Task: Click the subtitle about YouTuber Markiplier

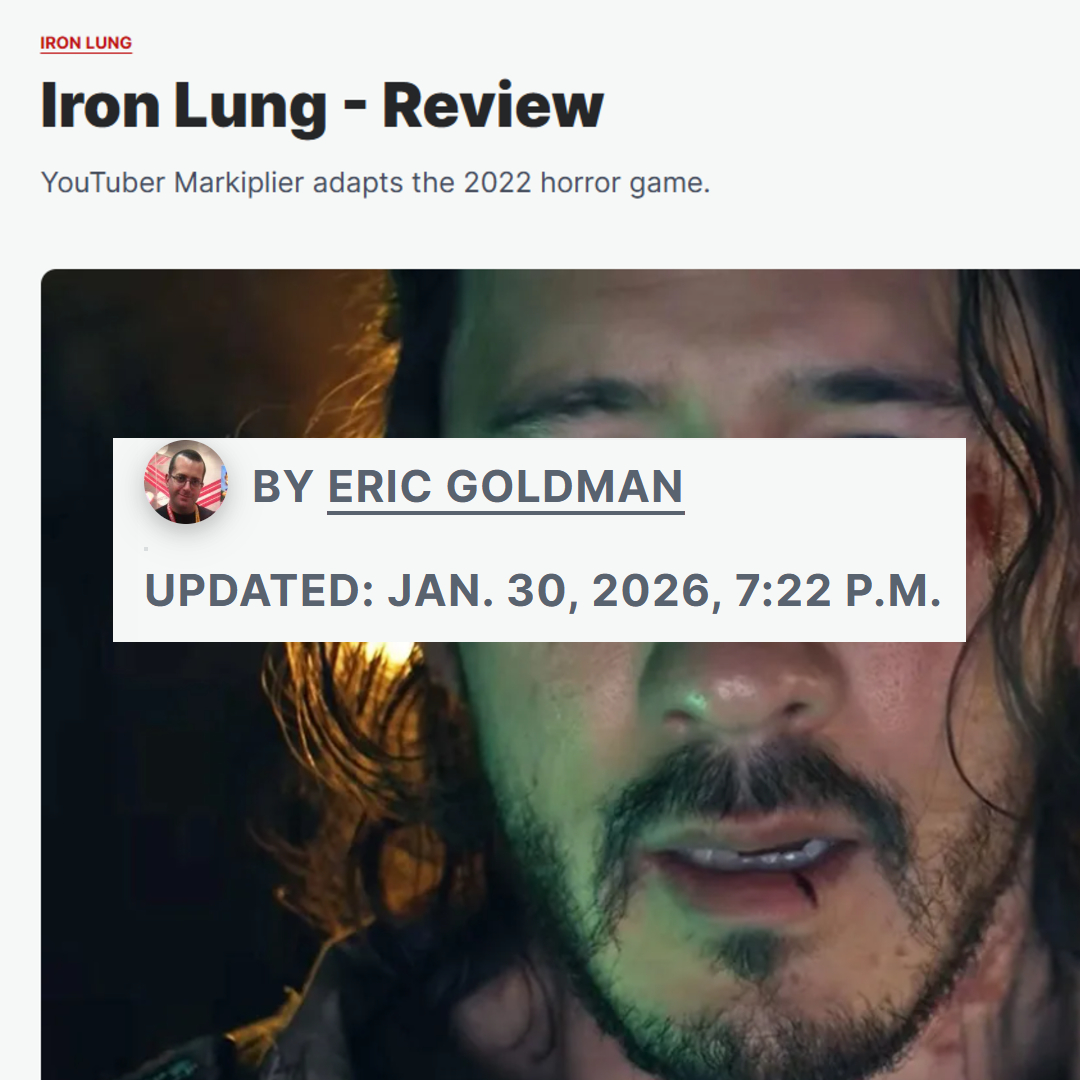Action: click(375, 183)
